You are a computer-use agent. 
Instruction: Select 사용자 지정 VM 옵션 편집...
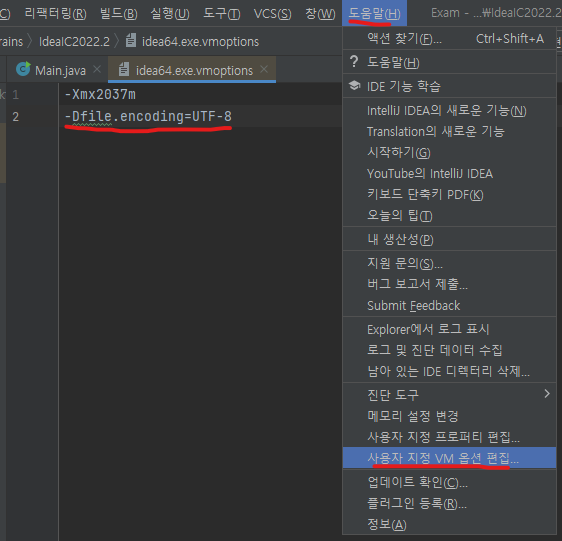[449, 458]
